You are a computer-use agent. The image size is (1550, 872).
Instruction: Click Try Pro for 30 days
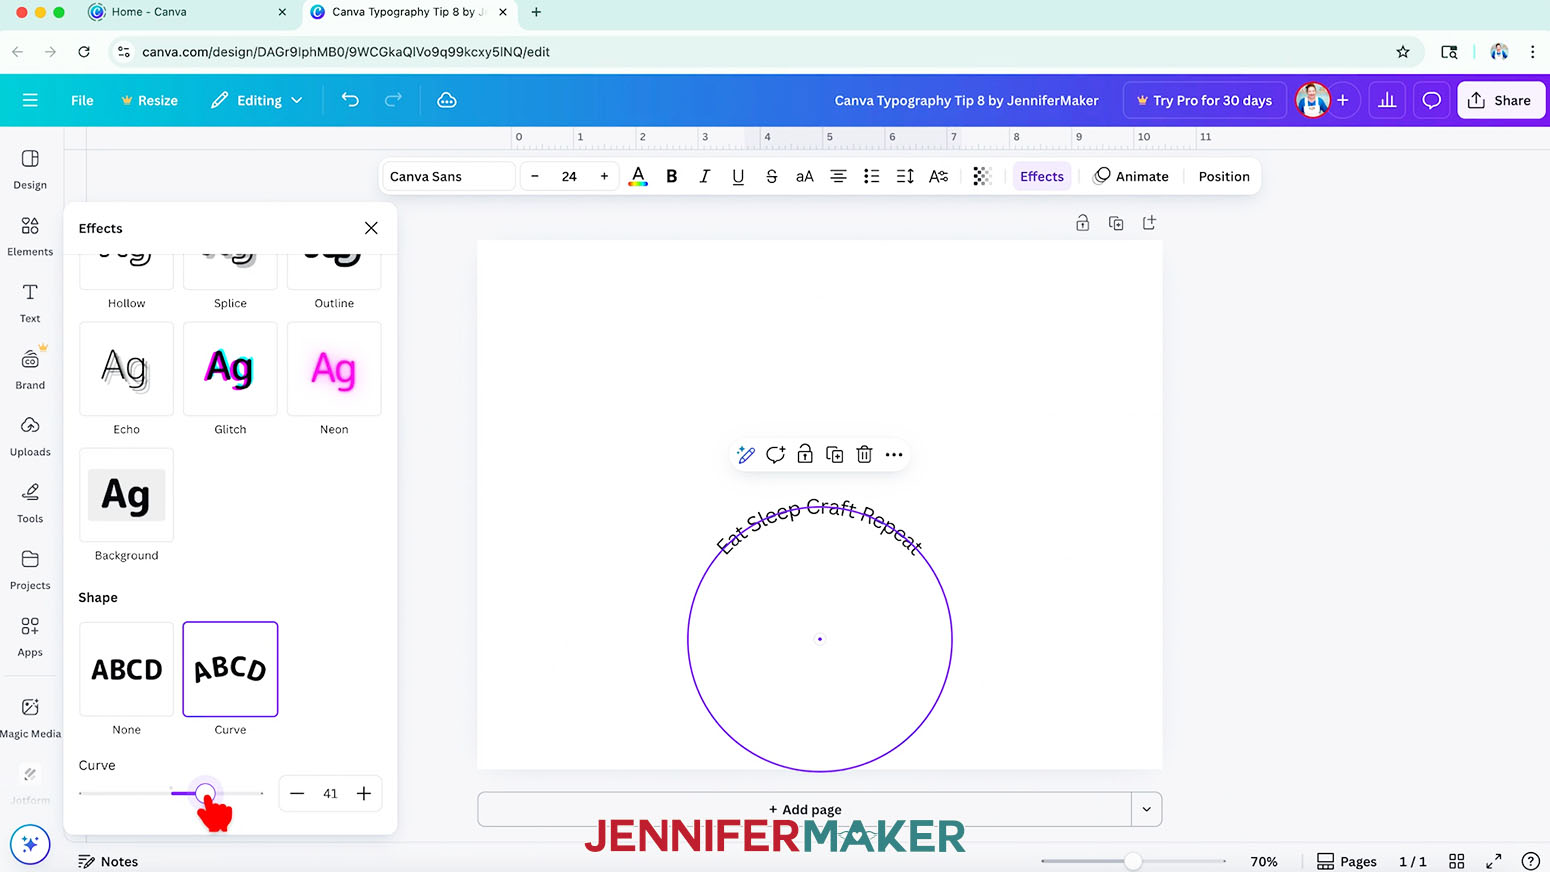click(x=1204, y=100)
